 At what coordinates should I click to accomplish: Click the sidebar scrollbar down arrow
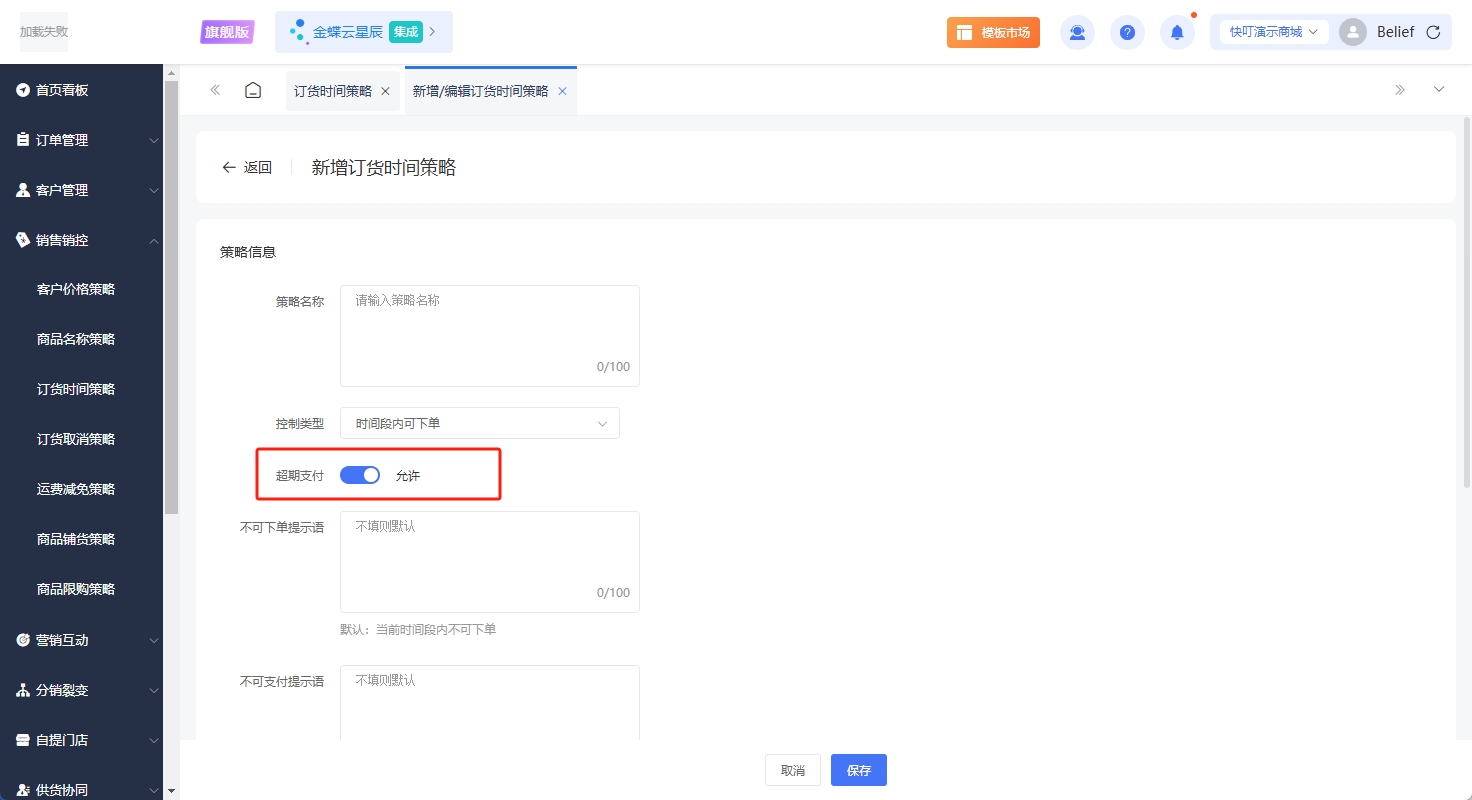(x=171, y=791)
